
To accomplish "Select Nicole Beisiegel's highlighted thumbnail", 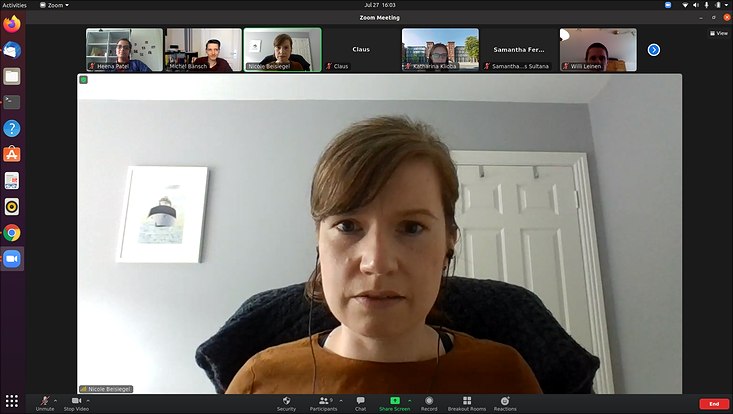I will coord(282,50).
